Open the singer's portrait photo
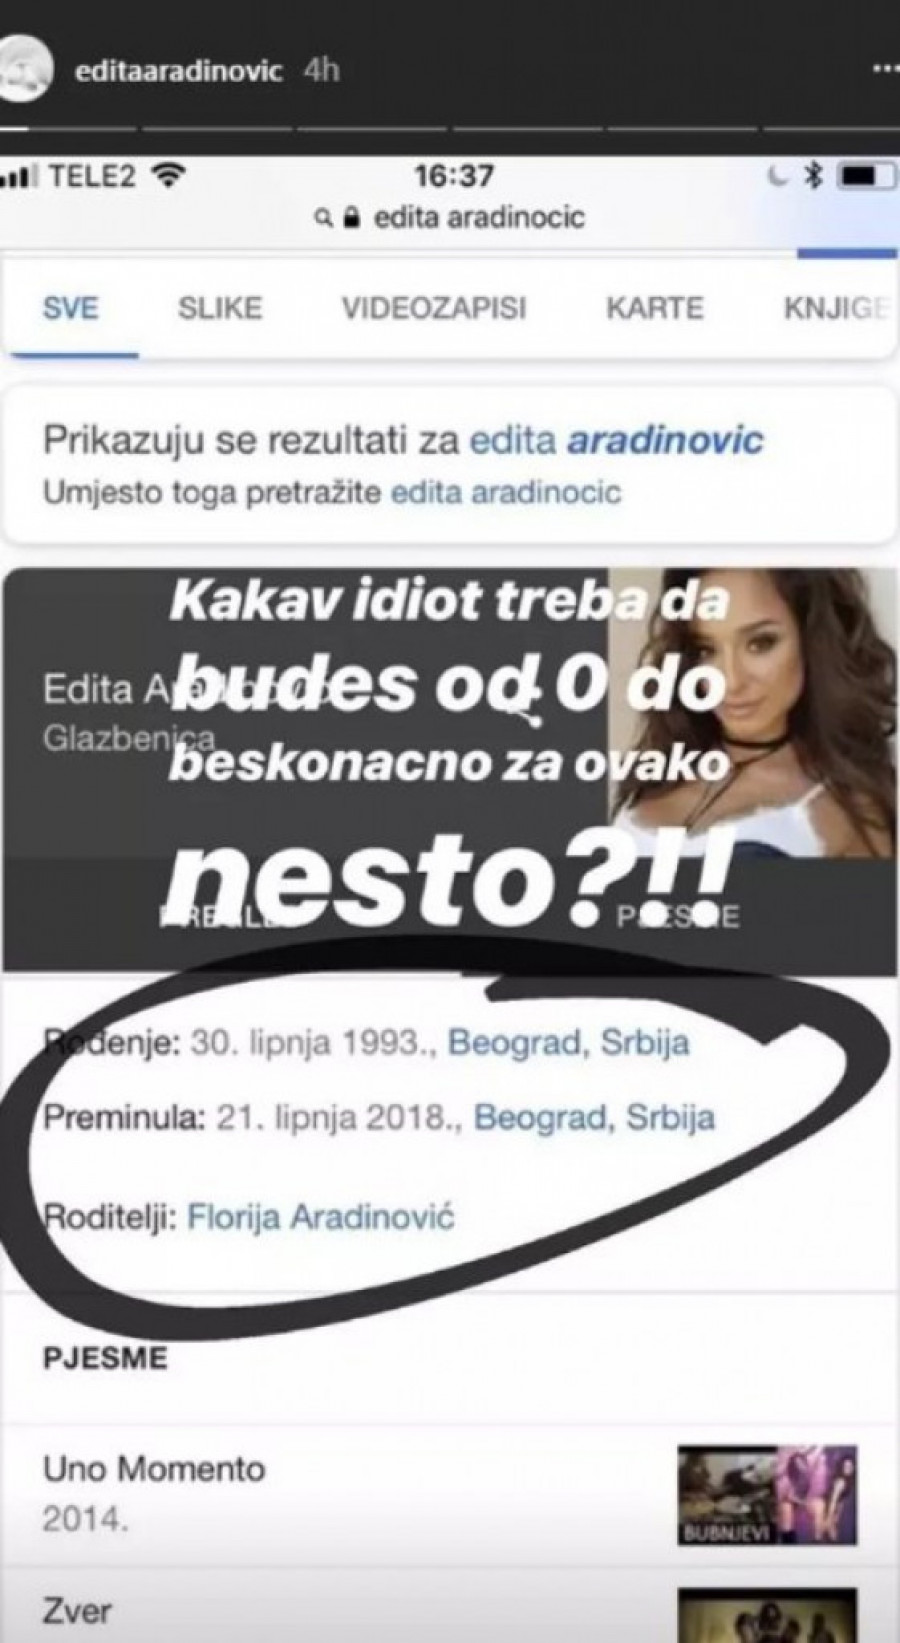Image resolution: width=900 pixels, height=1643 pixels. click(752, 713)
